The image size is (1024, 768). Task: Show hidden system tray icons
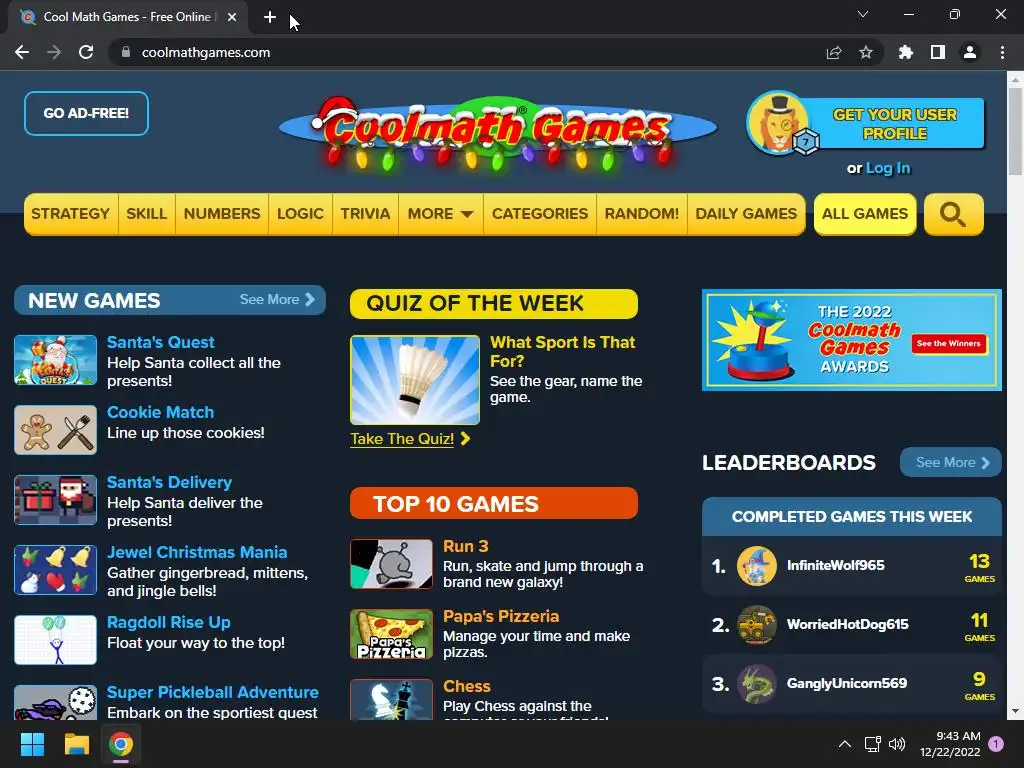pos(844,744)
